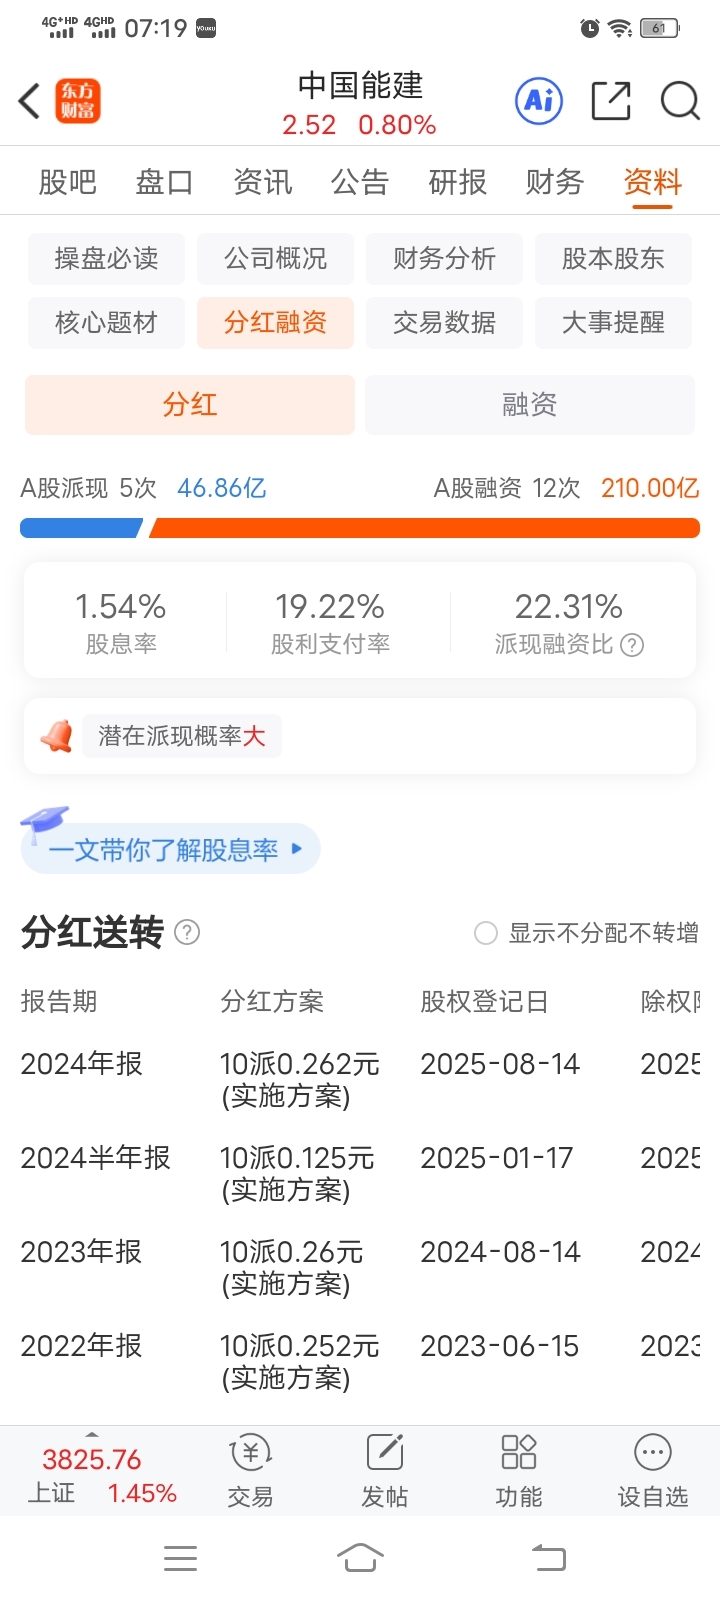Switch to the 财务 tab

(555, 182)
